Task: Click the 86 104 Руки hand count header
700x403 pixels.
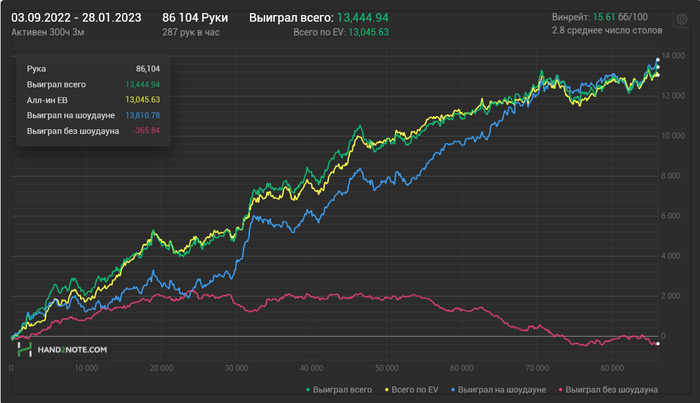Action: (x=195, y=18)
